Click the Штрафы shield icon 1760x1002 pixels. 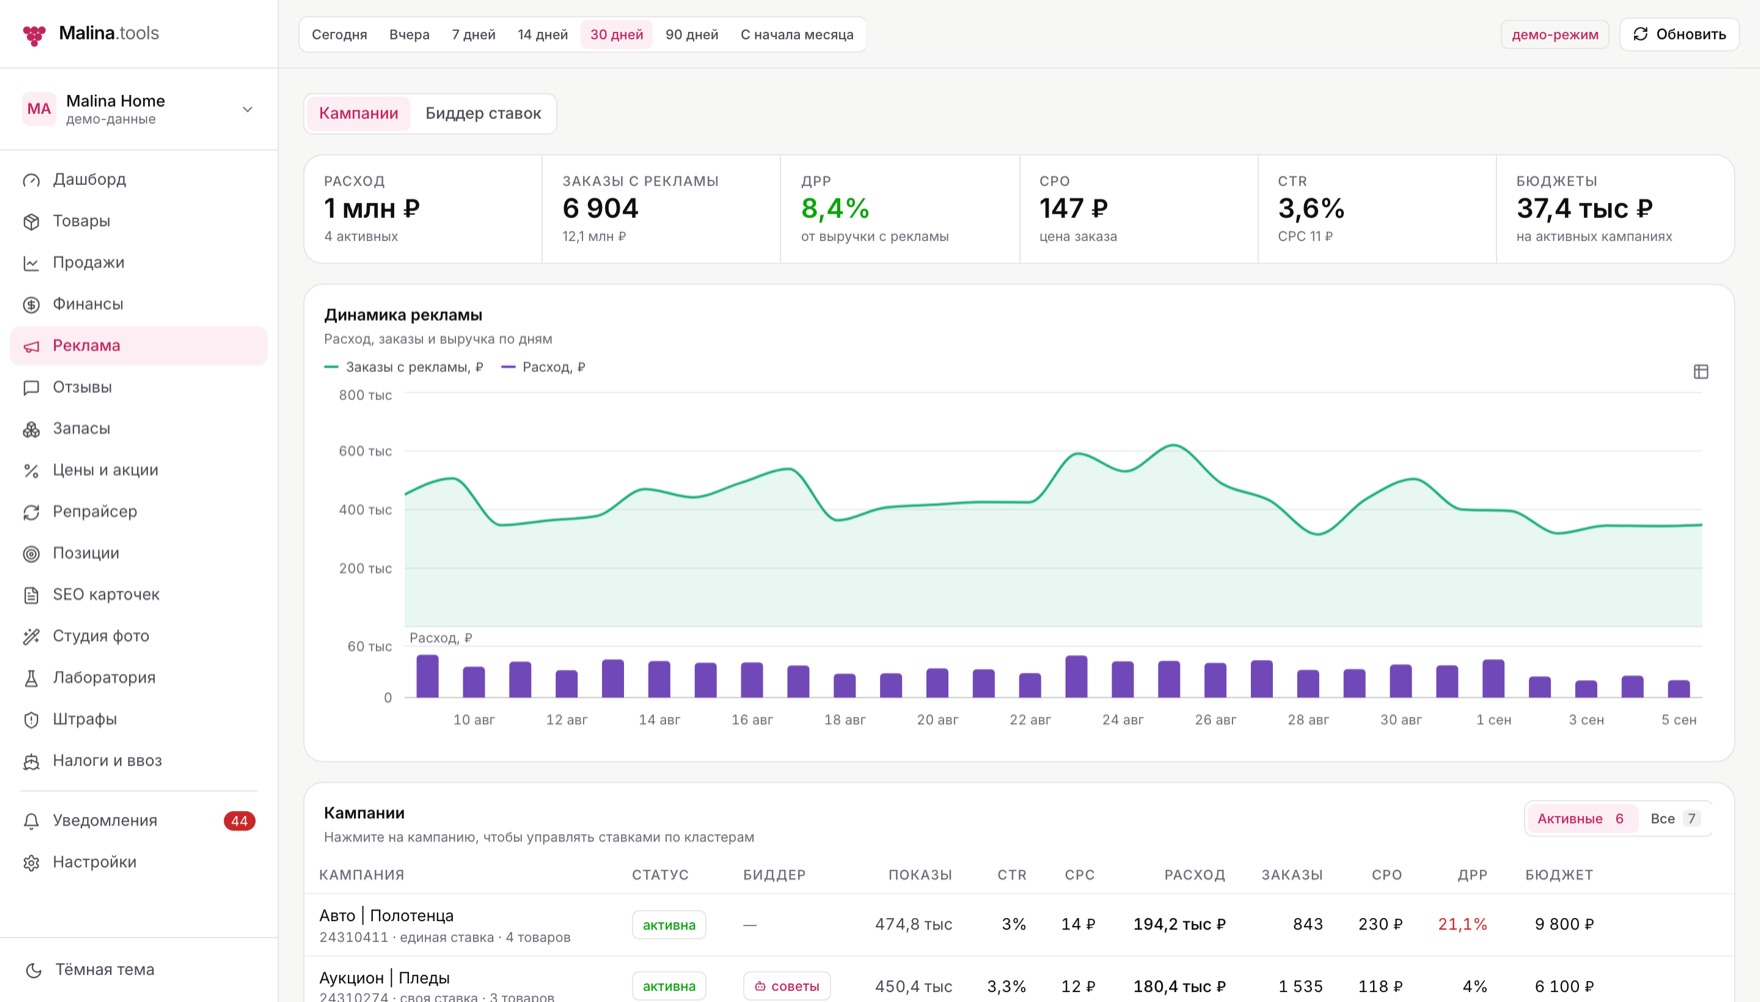pos(32,719)
